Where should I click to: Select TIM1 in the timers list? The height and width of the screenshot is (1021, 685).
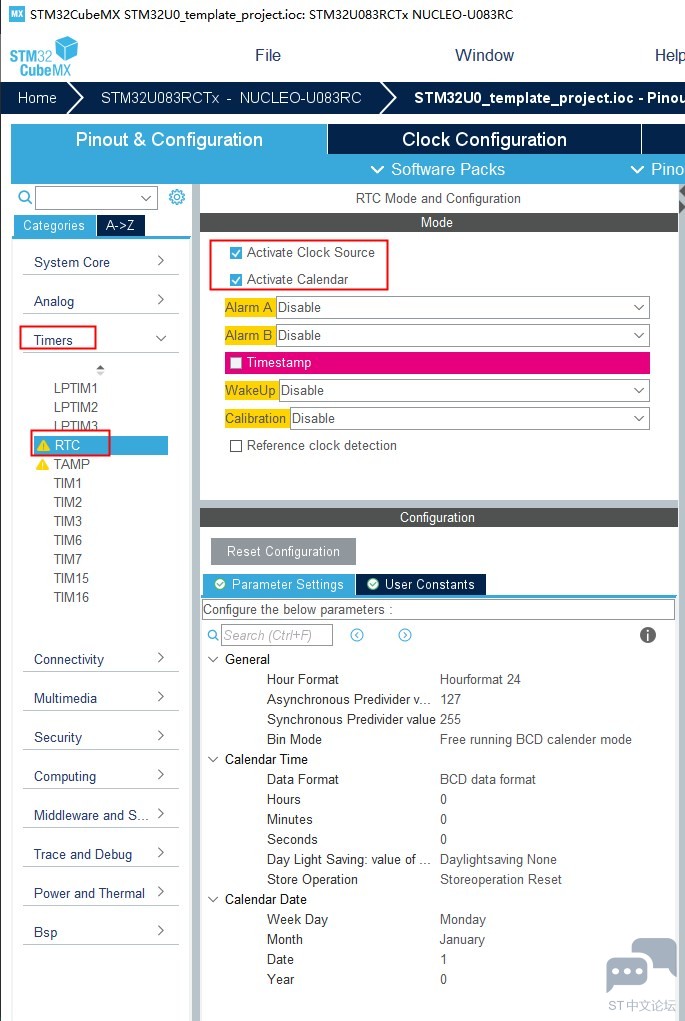(68, 483)
